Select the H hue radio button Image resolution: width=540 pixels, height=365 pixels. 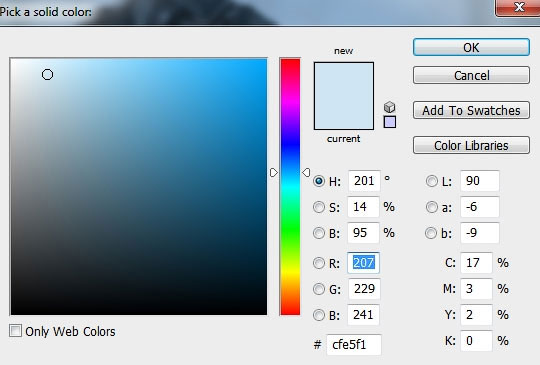pyautogui.click(x=319, y=181)
